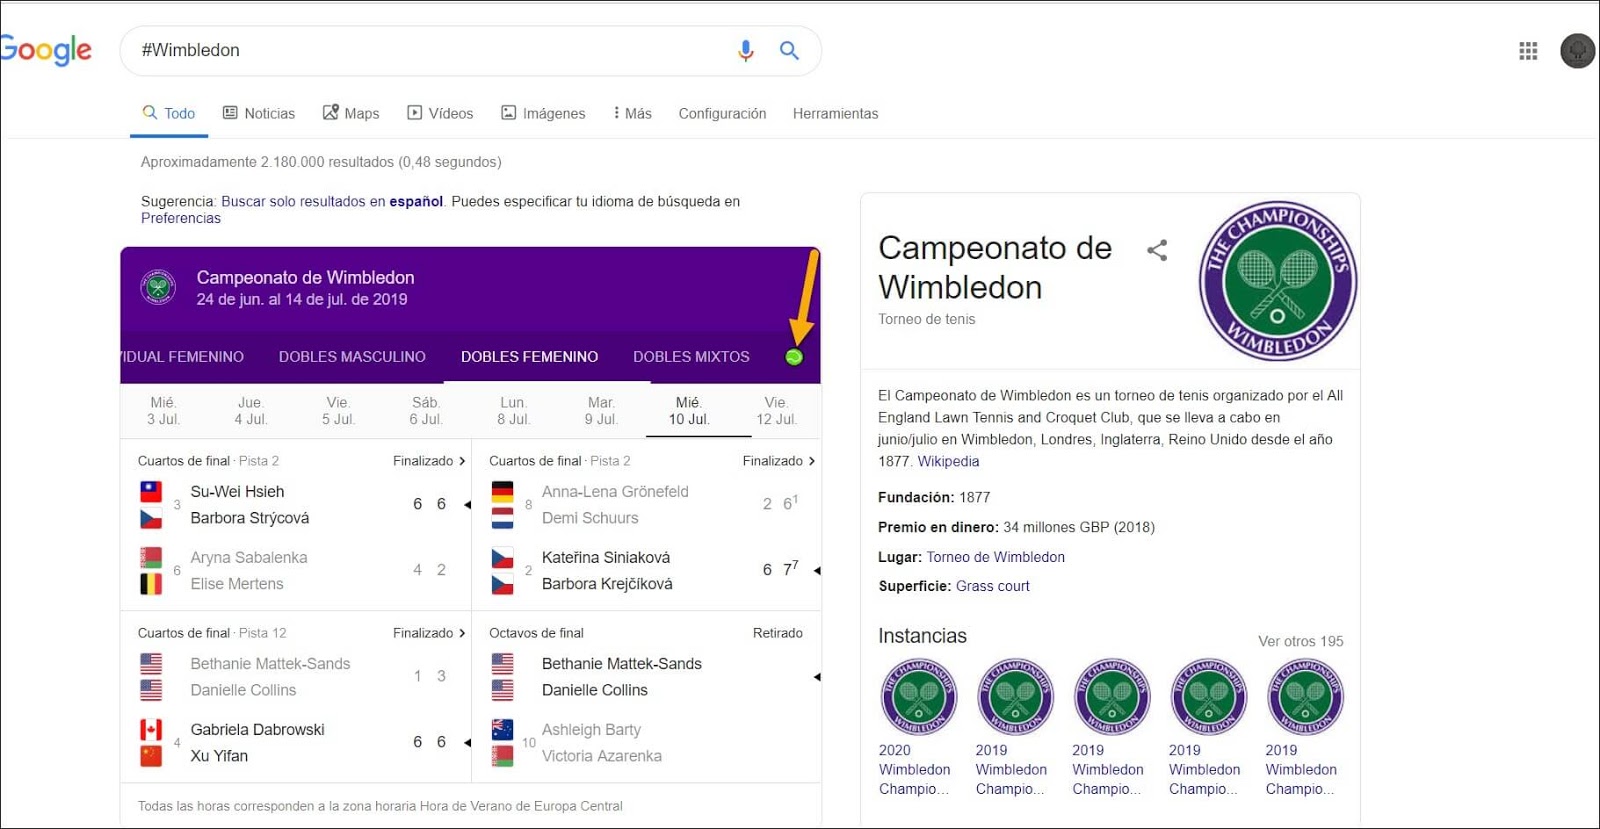
Task: Open the Google apps grid menu
Action: click(1528, 51)
